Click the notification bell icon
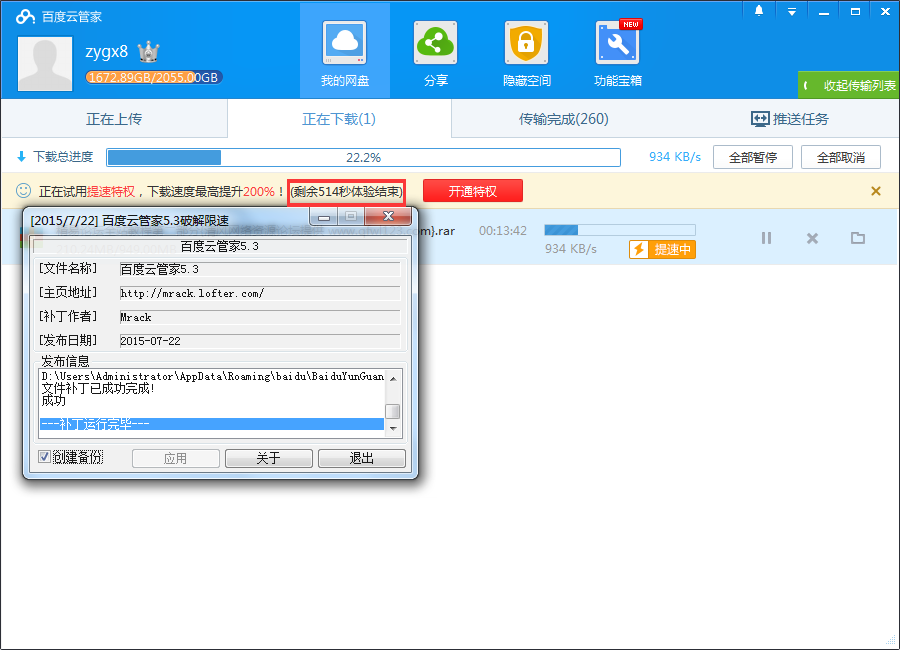Viewport: 900px width, 650px height. [759, 11]
